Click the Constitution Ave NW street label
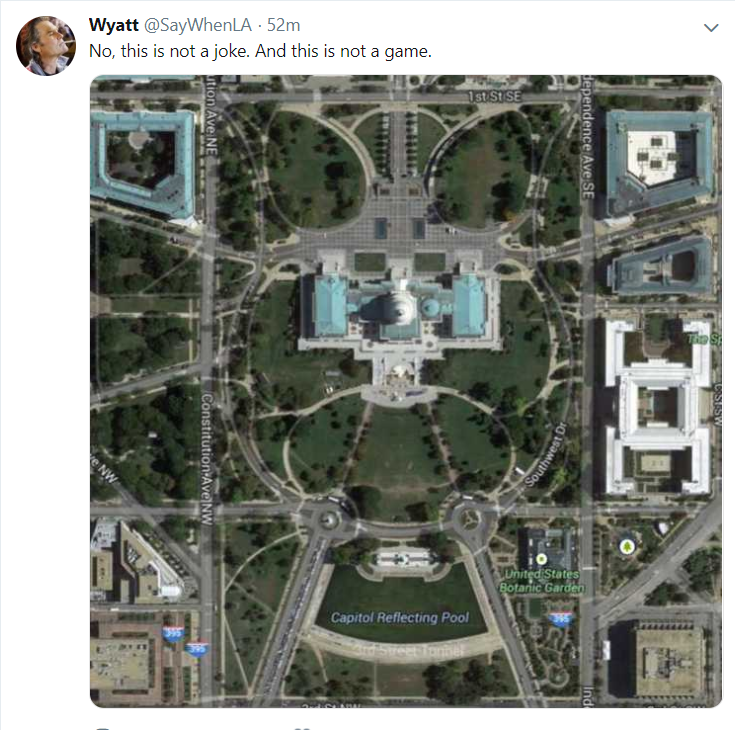Screen dimensions: 735x730 click(x=206, y=458)
